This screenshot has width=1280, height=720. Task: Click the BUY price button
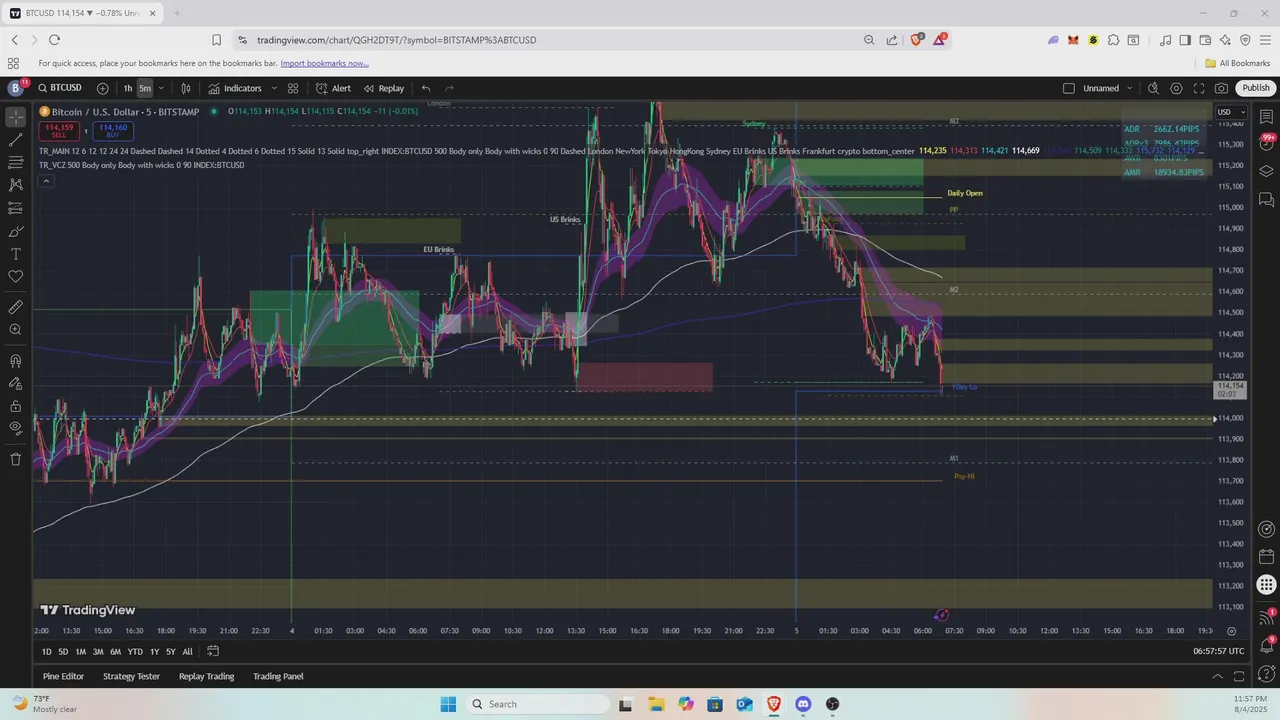113,130
